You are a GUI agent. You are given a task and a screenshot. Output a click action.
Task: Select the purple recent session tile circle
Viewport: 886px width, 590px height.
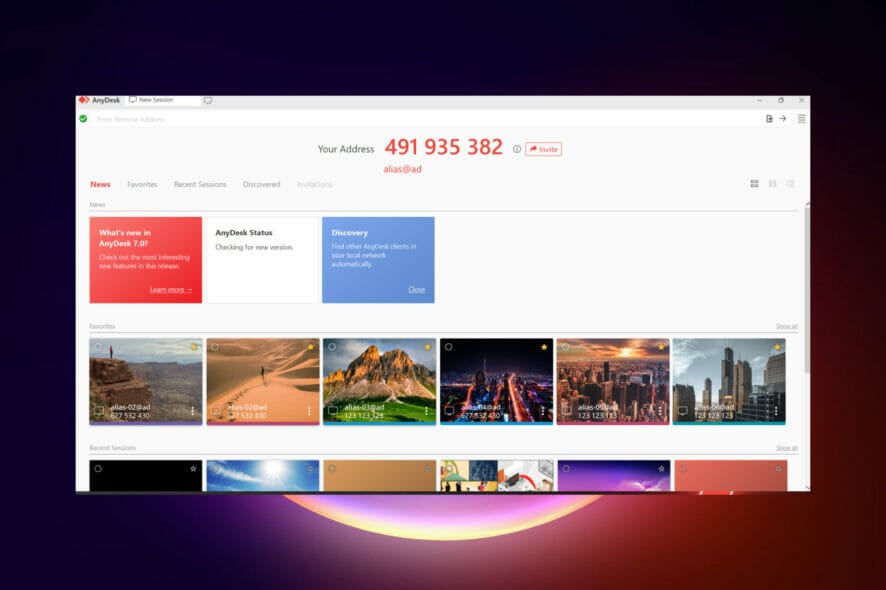(x=566, y=468)
